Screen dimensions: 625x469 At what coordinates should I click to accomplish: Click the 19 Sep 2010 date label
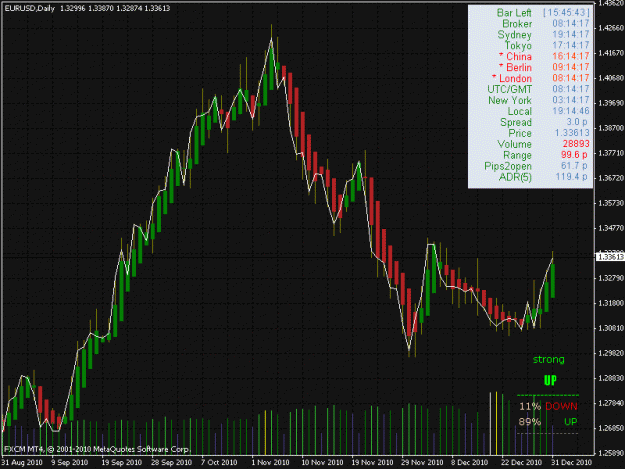(x=122, y=463)
